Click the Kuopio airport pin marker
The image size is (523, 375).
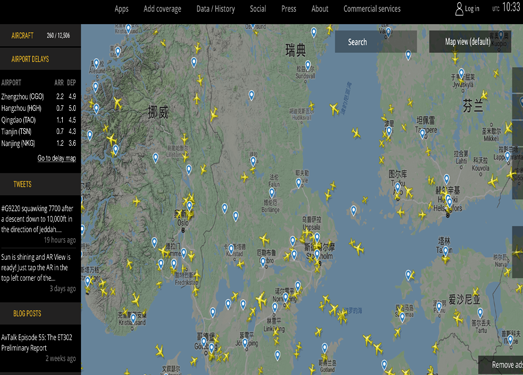tap(501, 35)
